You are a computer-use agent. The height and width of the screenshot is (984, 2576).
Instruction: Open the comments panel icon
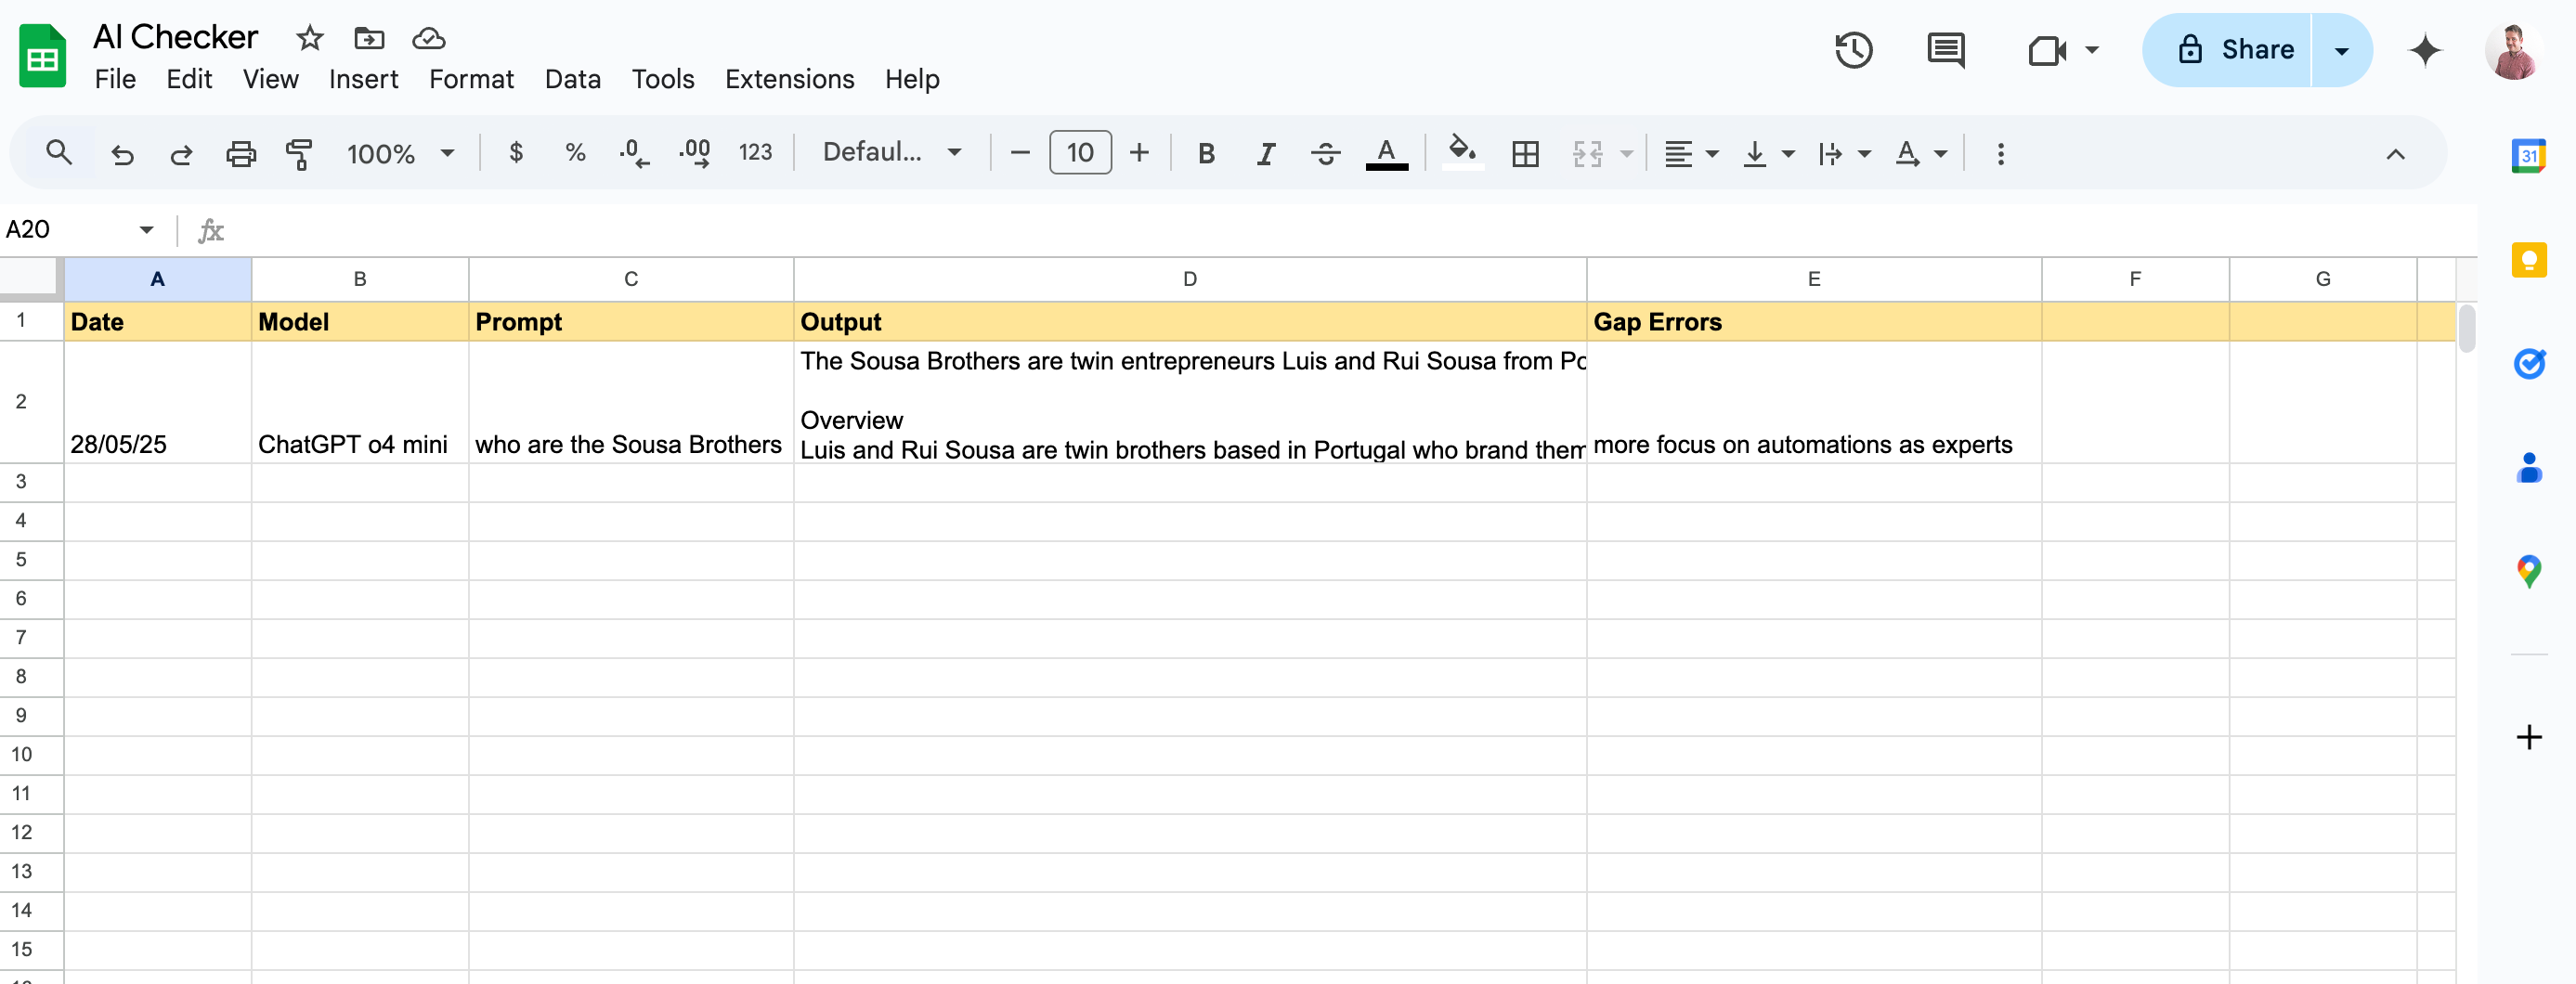coord(1945,50)
